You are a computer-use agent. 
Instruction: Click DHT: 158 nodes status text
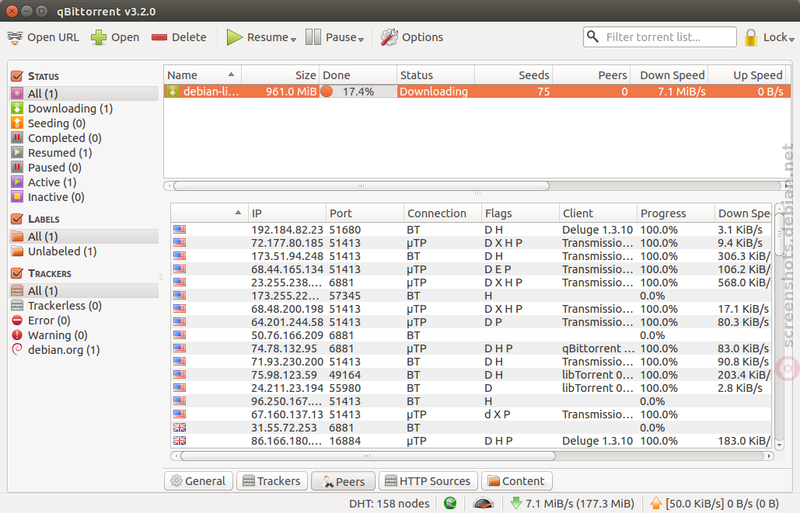389,504
